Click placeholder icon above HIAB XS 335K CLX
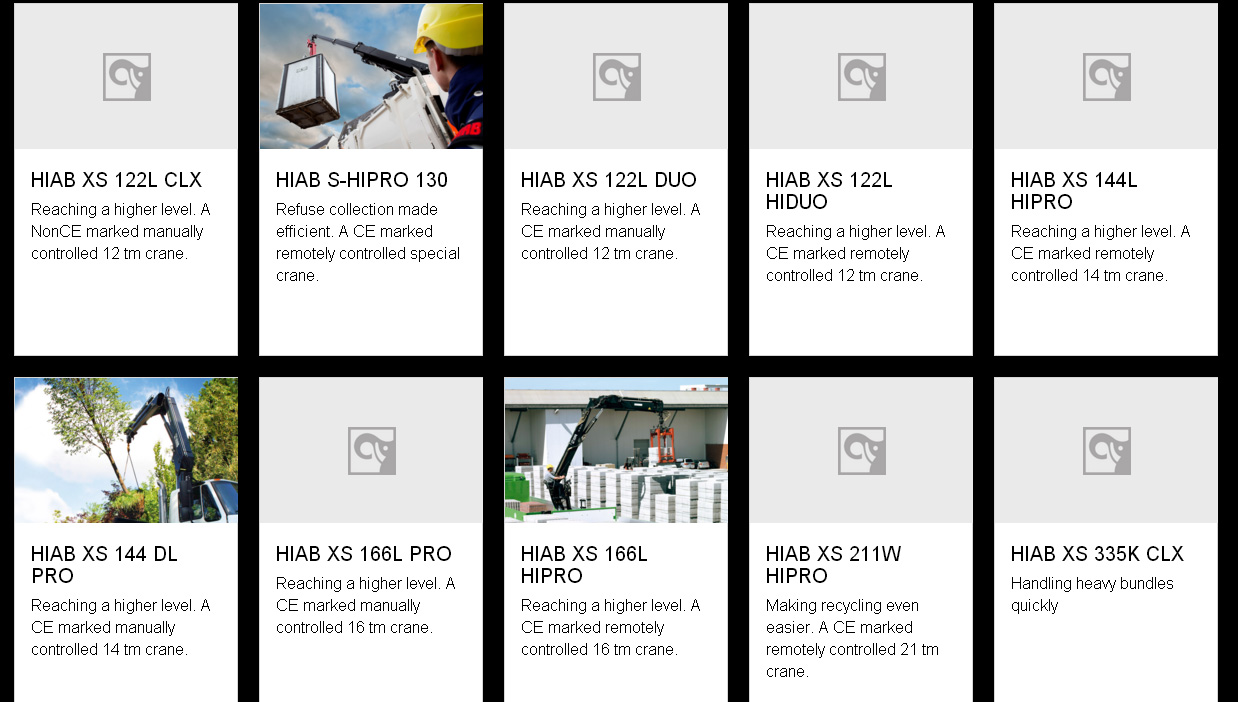 (1106, 451)
